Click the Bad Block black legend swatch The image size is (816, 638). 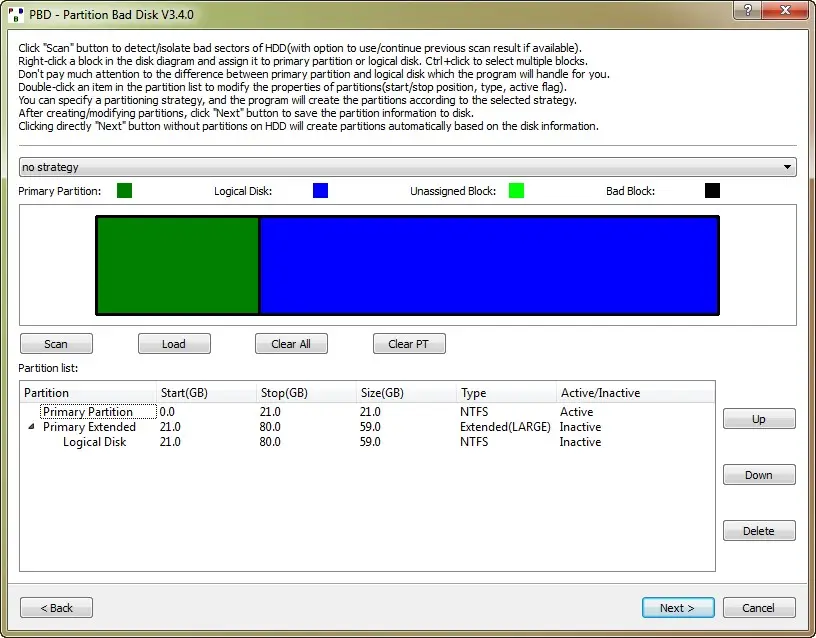tap(712, 190)
